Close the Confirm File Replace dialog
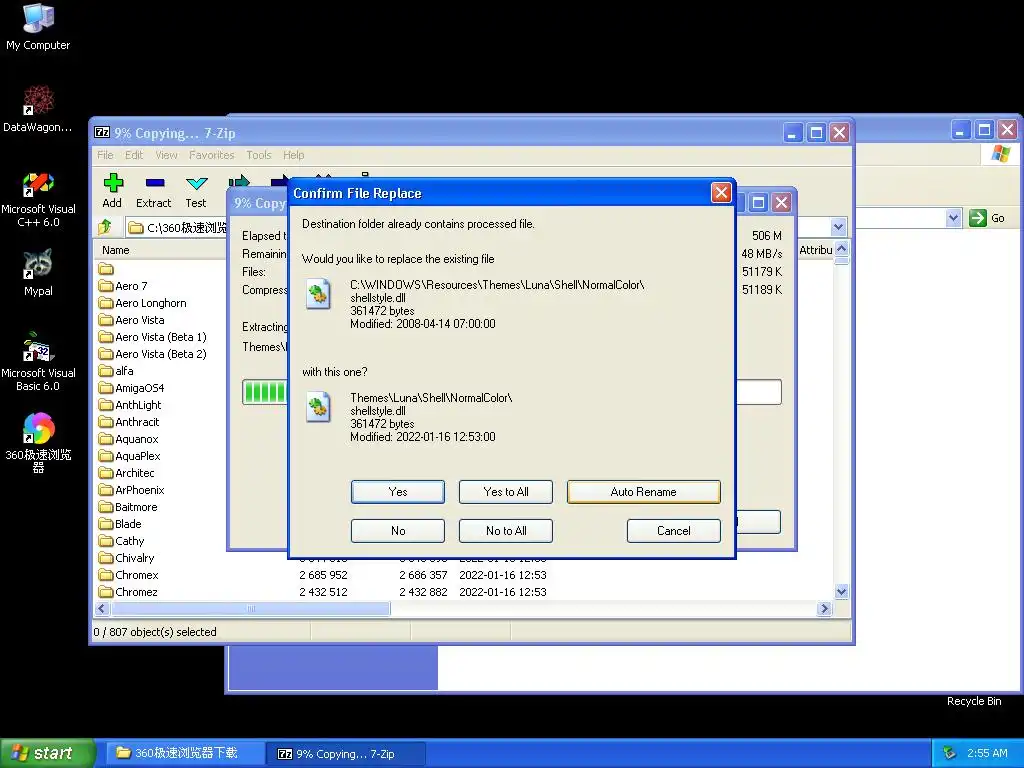 720,193
